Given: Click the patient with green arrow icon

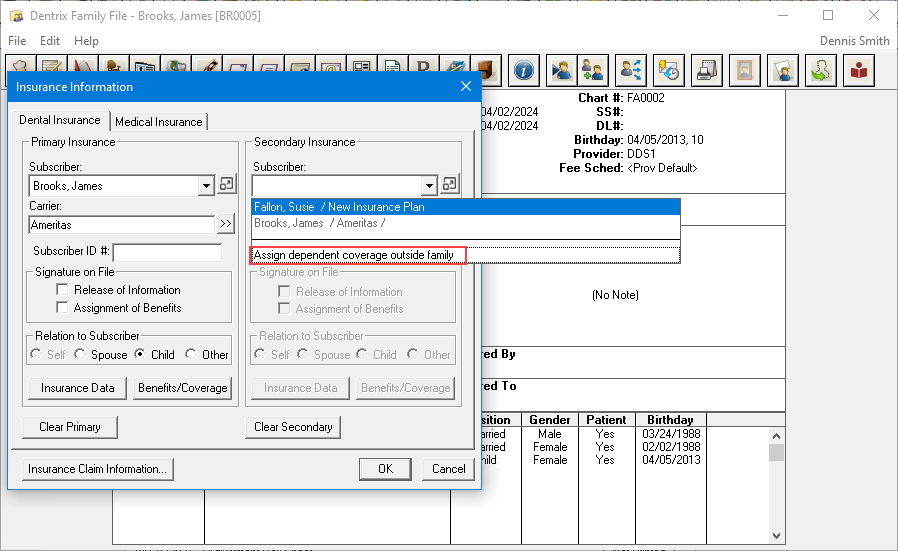Looking at the screenshot, I should [x=820, y=70].
